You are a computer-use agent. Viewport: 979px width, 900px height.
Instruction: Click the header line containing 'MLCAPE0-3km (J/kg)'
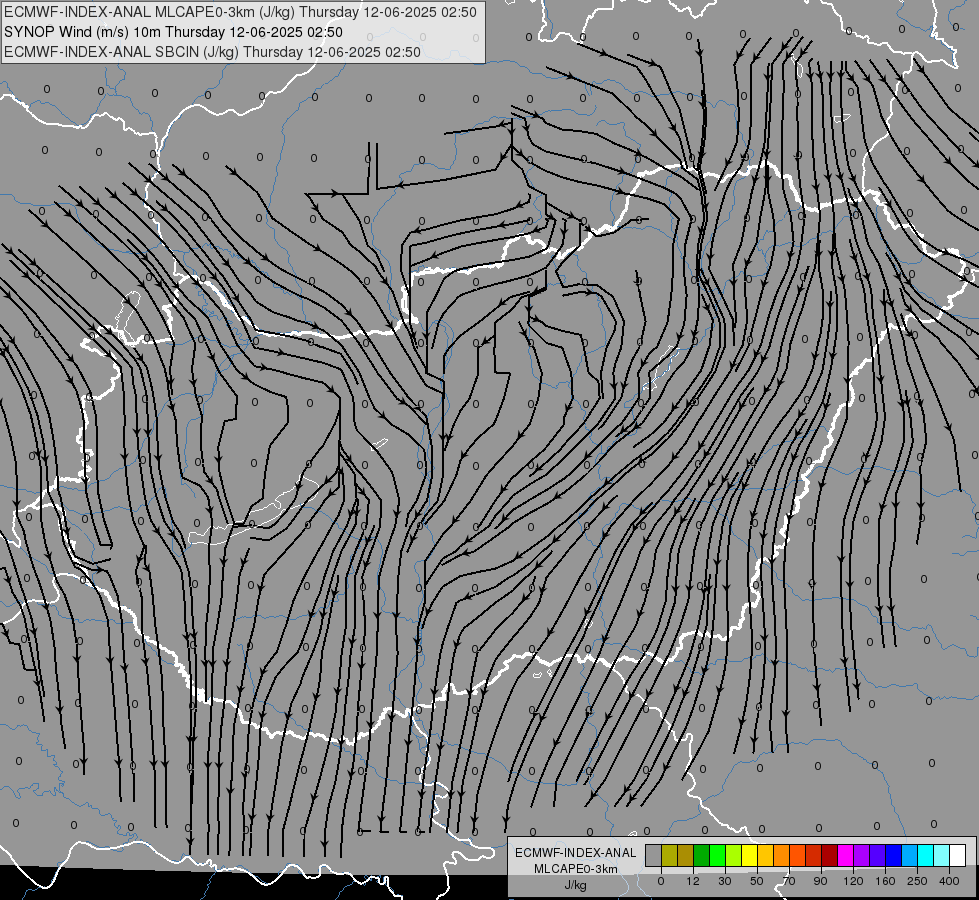(x=240, y=12)
